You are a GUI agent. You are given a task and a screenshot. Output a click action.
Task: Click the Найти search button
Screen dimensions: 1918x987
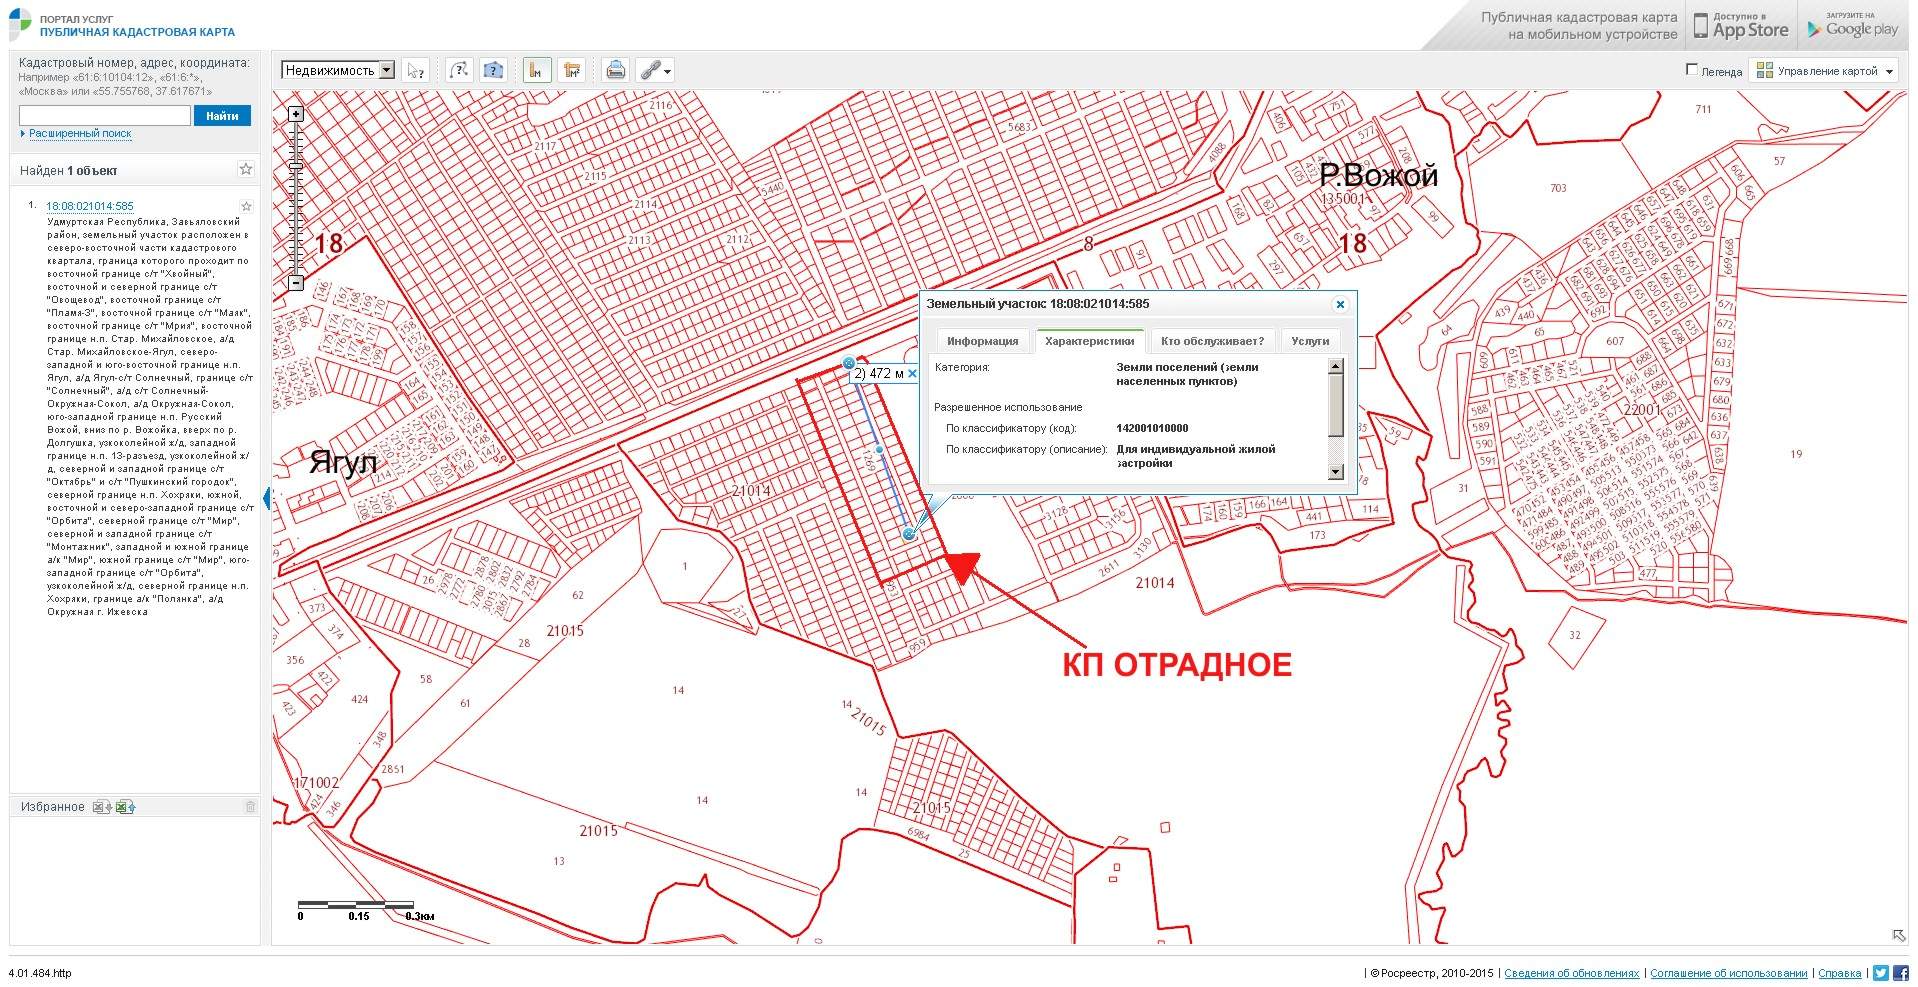222,116
